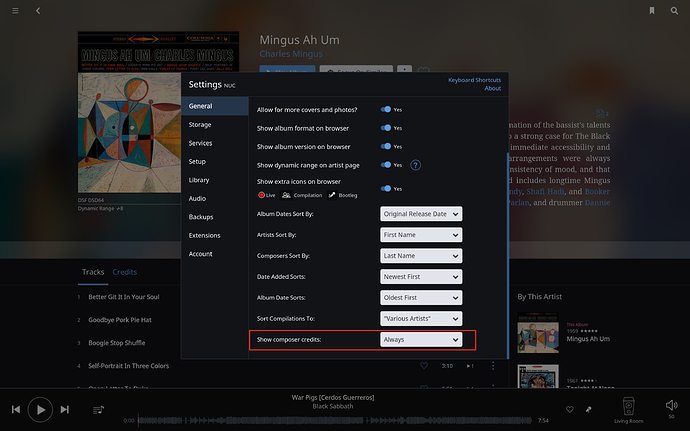690x431 pixels.
Task: Click the 1961 album thumbnail in By This Artist
Action: pos(538,376)
